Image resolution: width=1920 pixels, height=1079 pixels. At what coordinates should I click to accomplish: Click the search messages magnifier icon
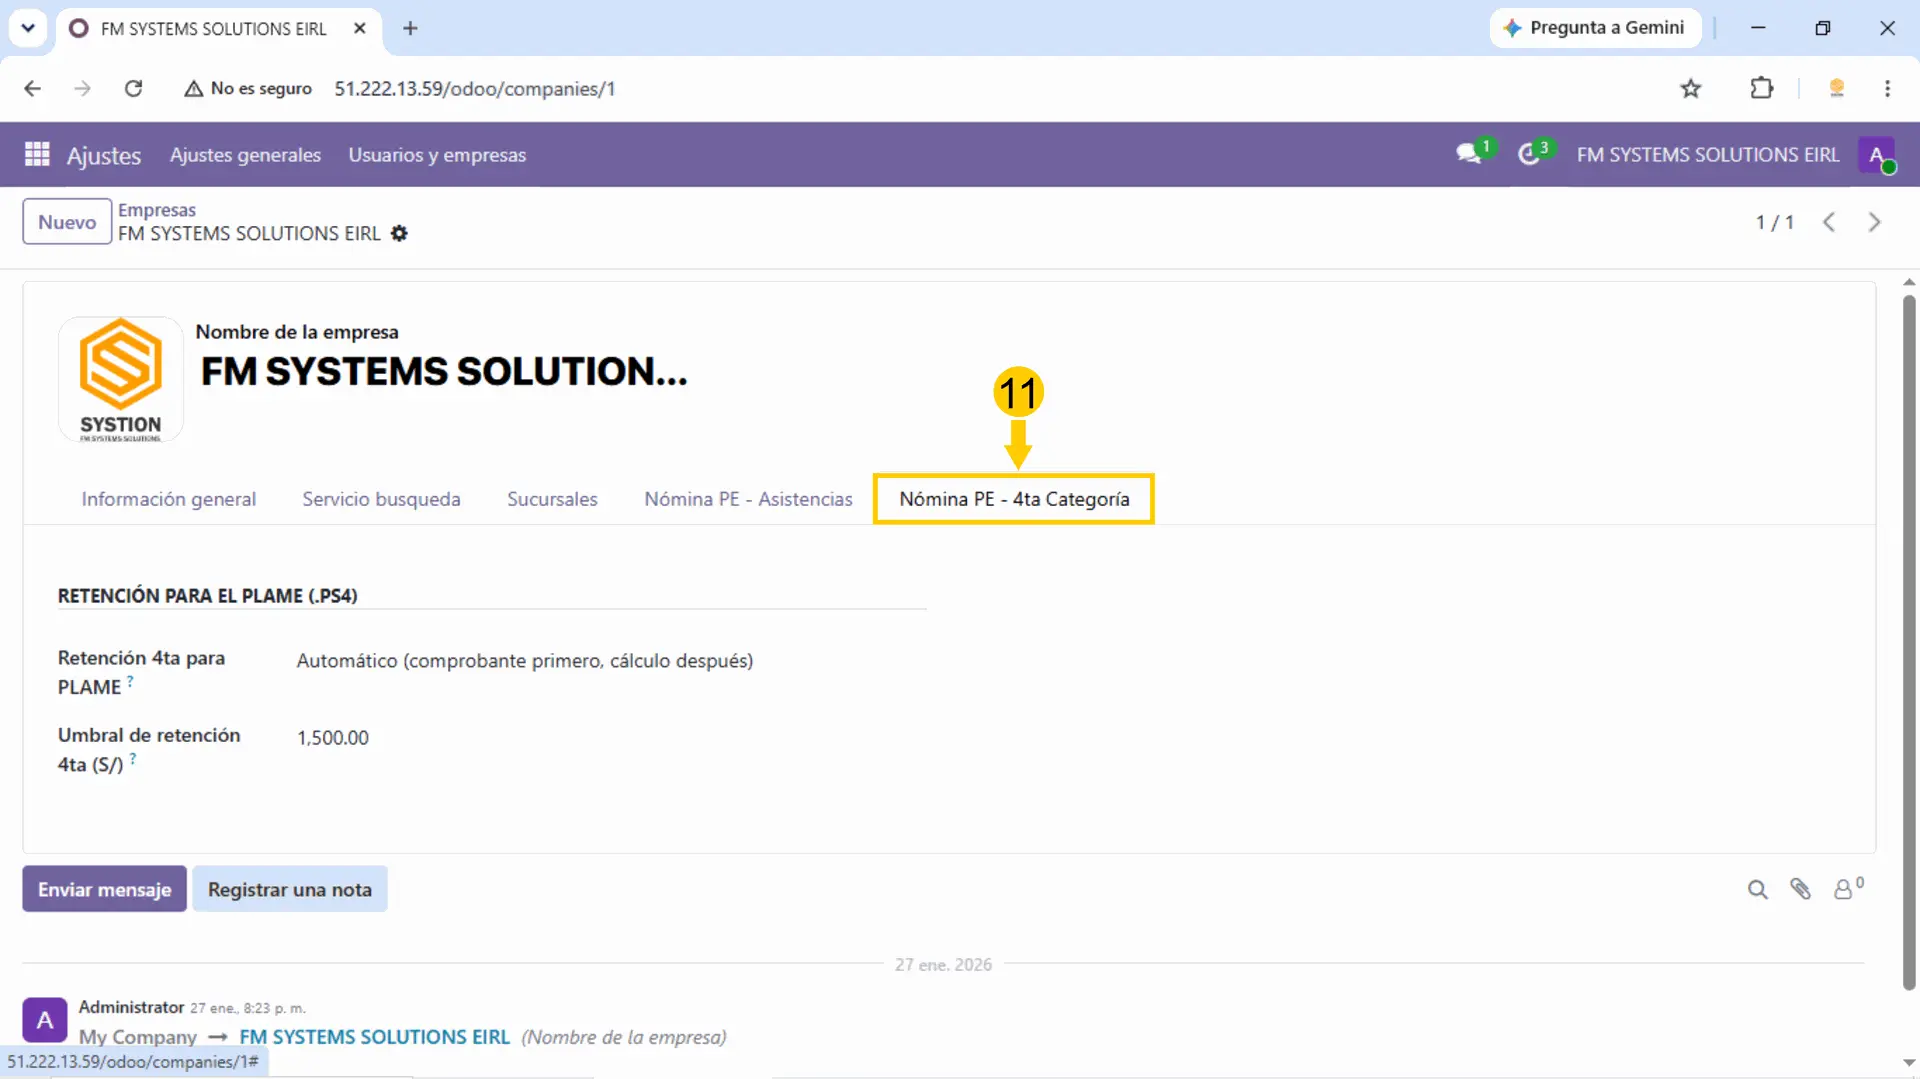click(x=1757, y=889)
